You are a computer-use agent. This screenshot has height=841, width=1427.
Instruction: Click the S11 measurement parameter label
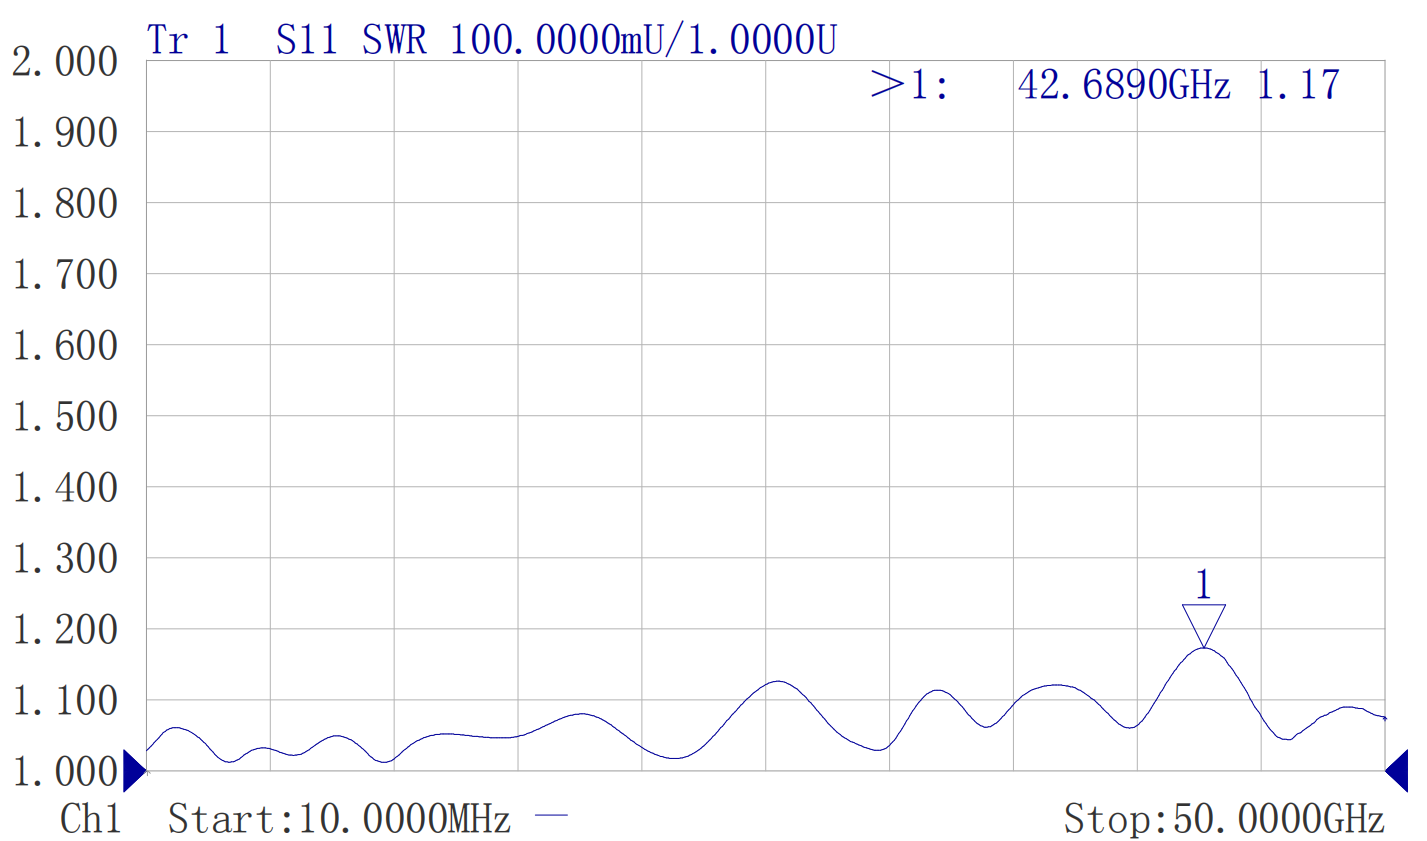click(x=306, y=40)
